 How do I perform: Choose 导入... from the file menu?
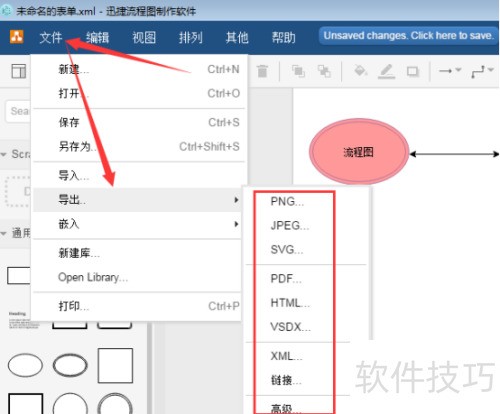click(x=139, y=175)
